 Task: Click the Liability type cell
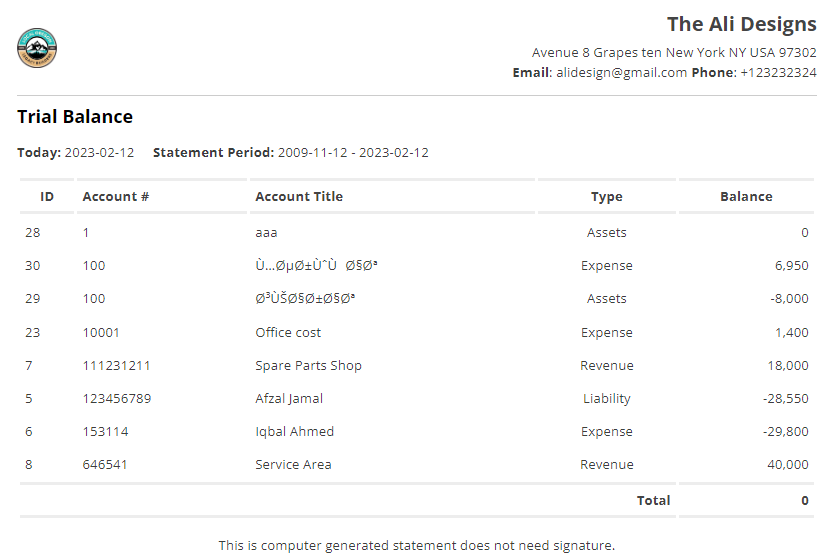(x=606, y=398)
